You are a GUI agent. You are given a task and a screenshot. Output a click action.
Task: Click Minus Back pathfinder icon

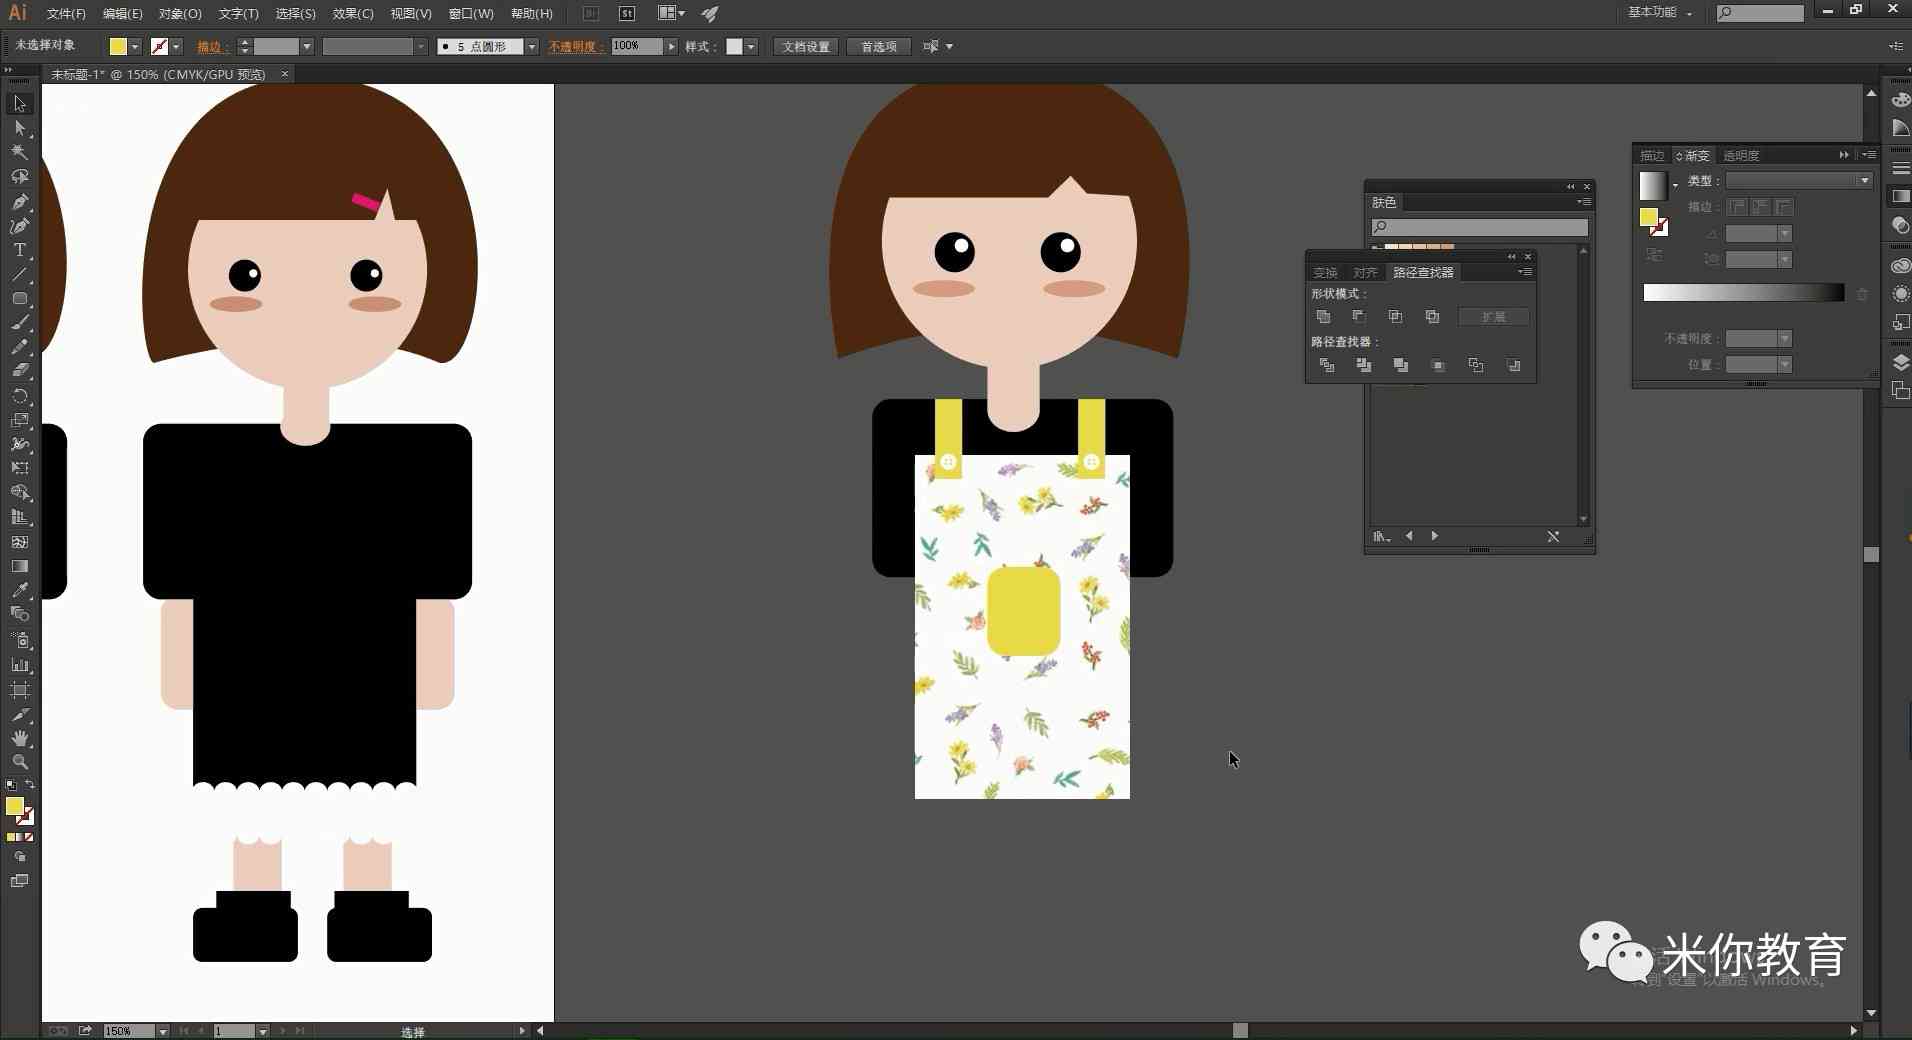[1514, 366]
